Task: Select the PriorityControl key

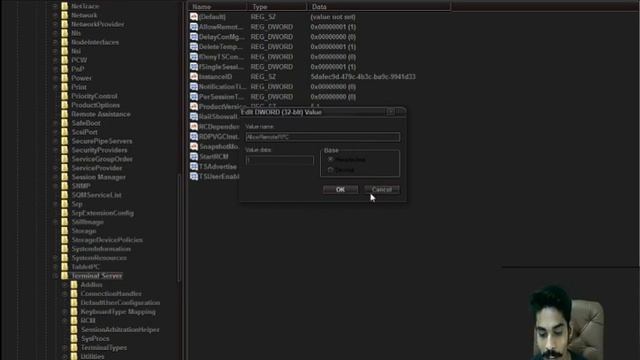Action: 94,96
